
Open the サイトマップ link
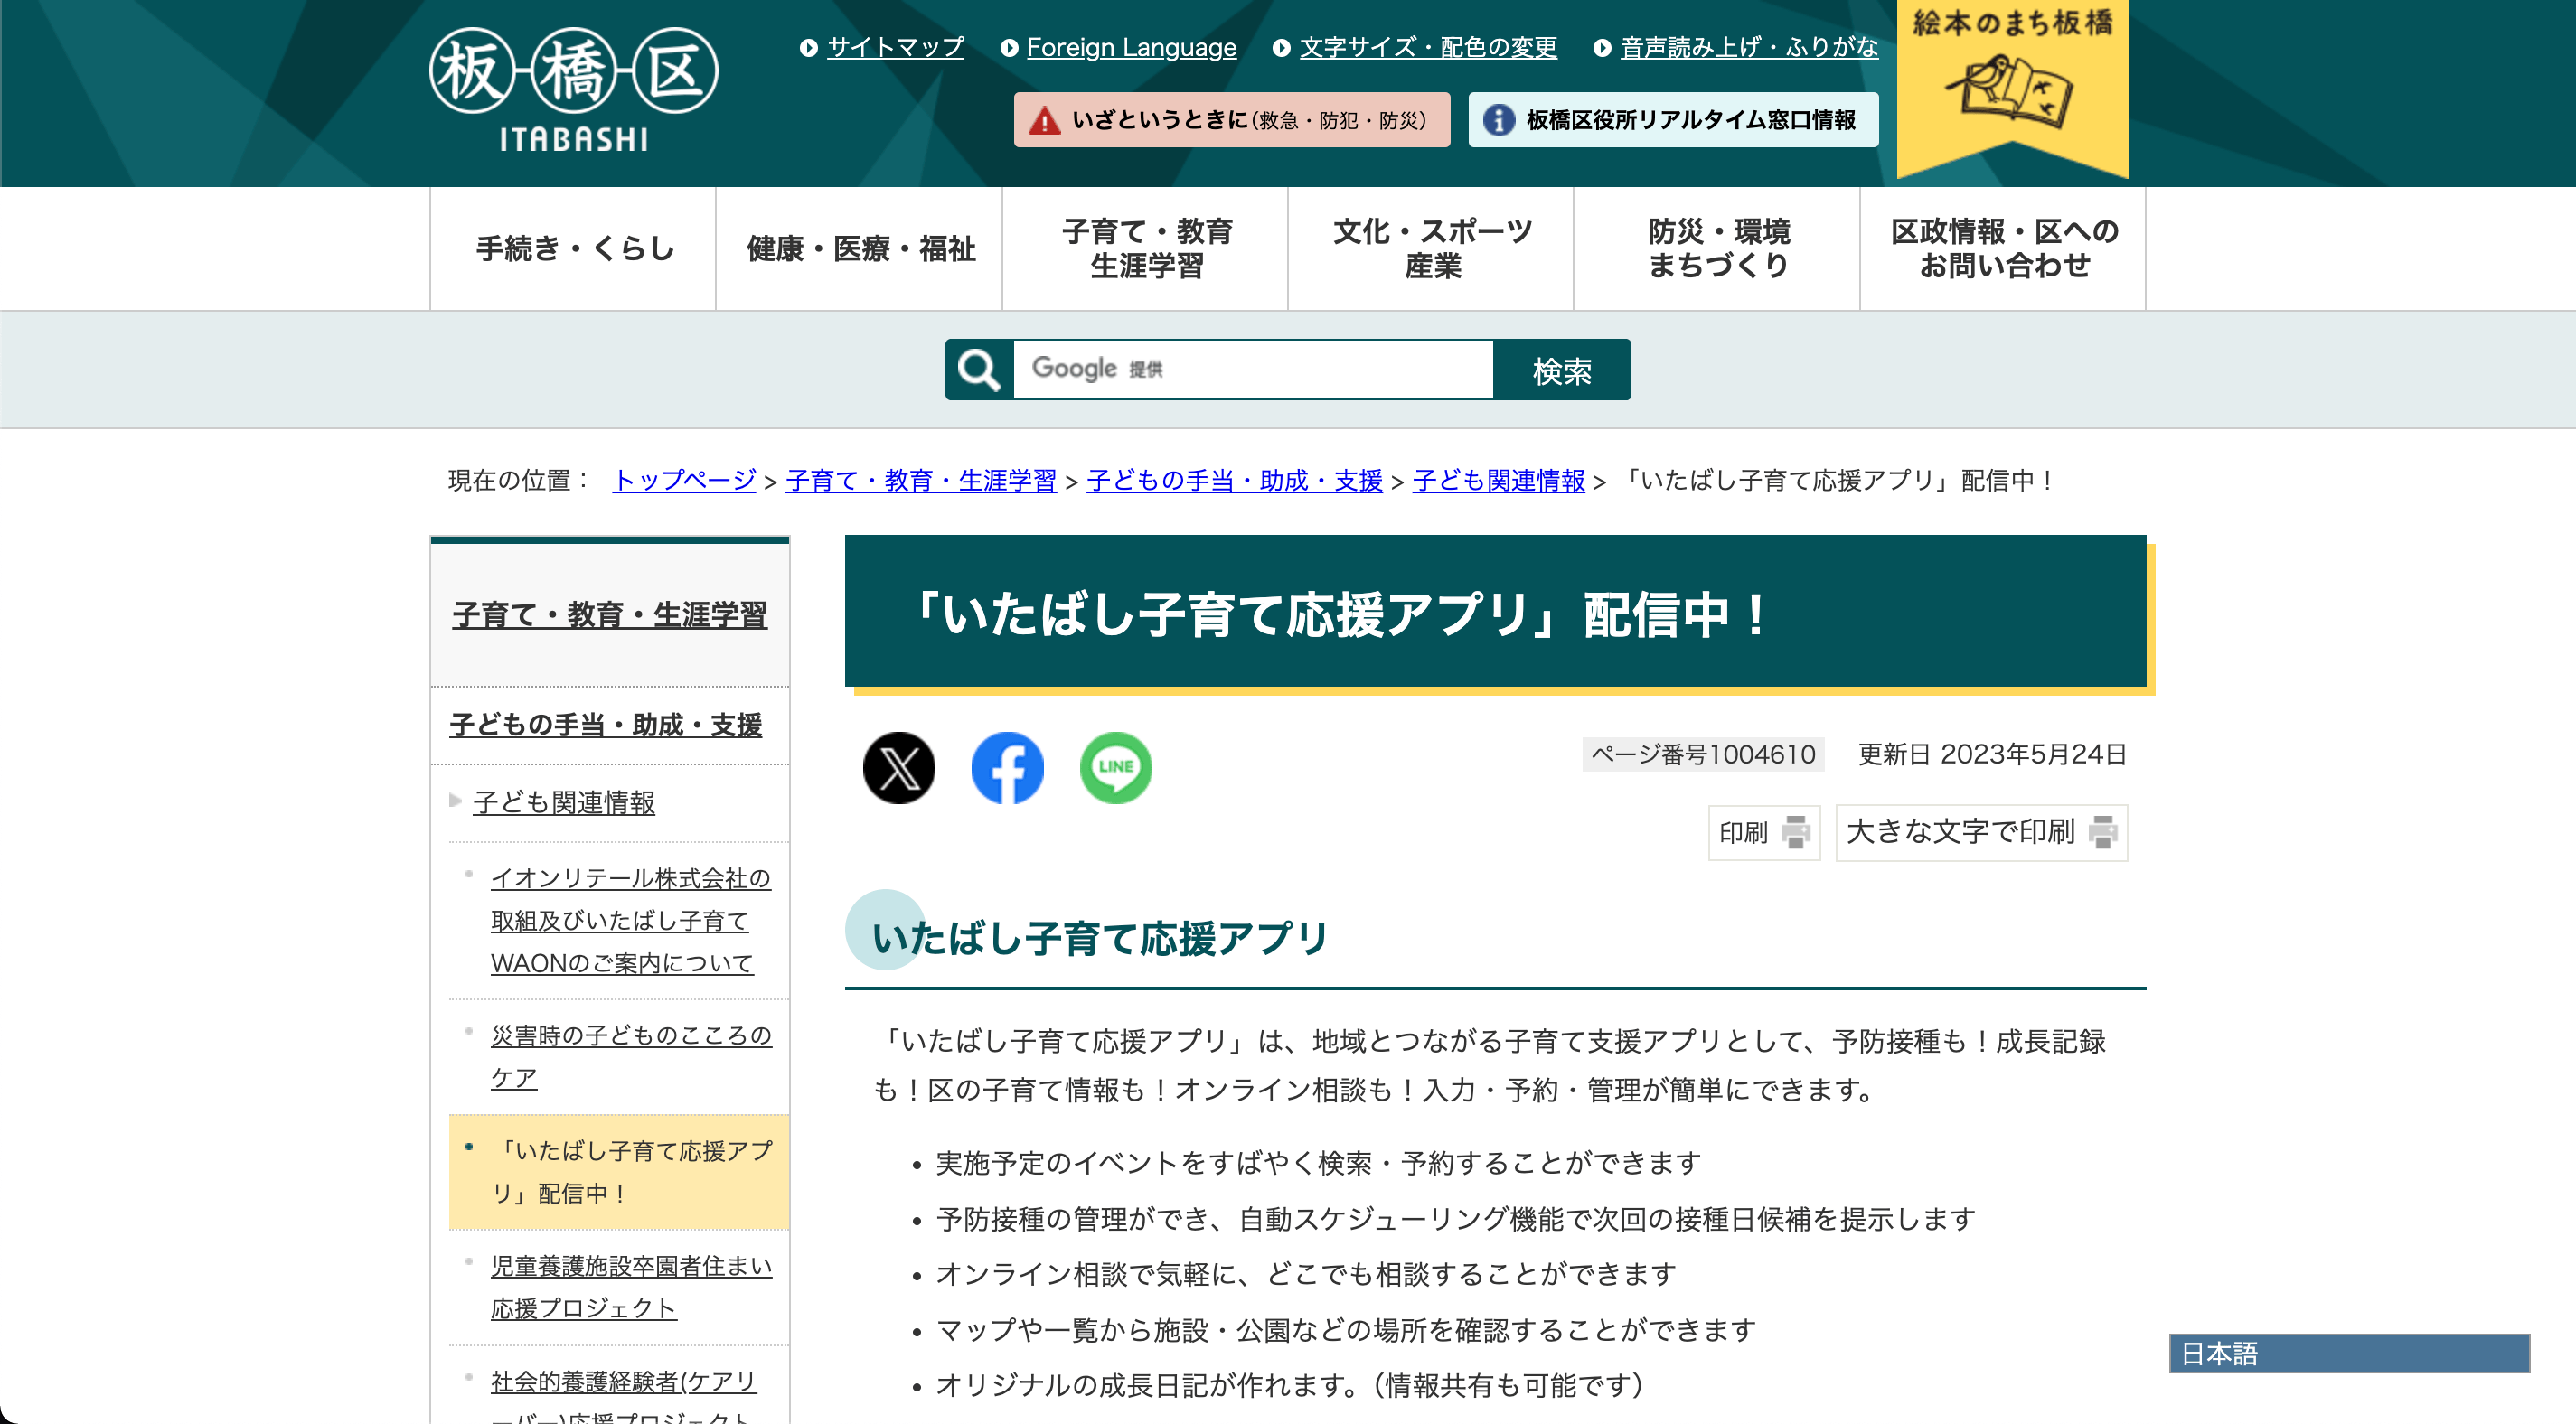pos(895,47)
